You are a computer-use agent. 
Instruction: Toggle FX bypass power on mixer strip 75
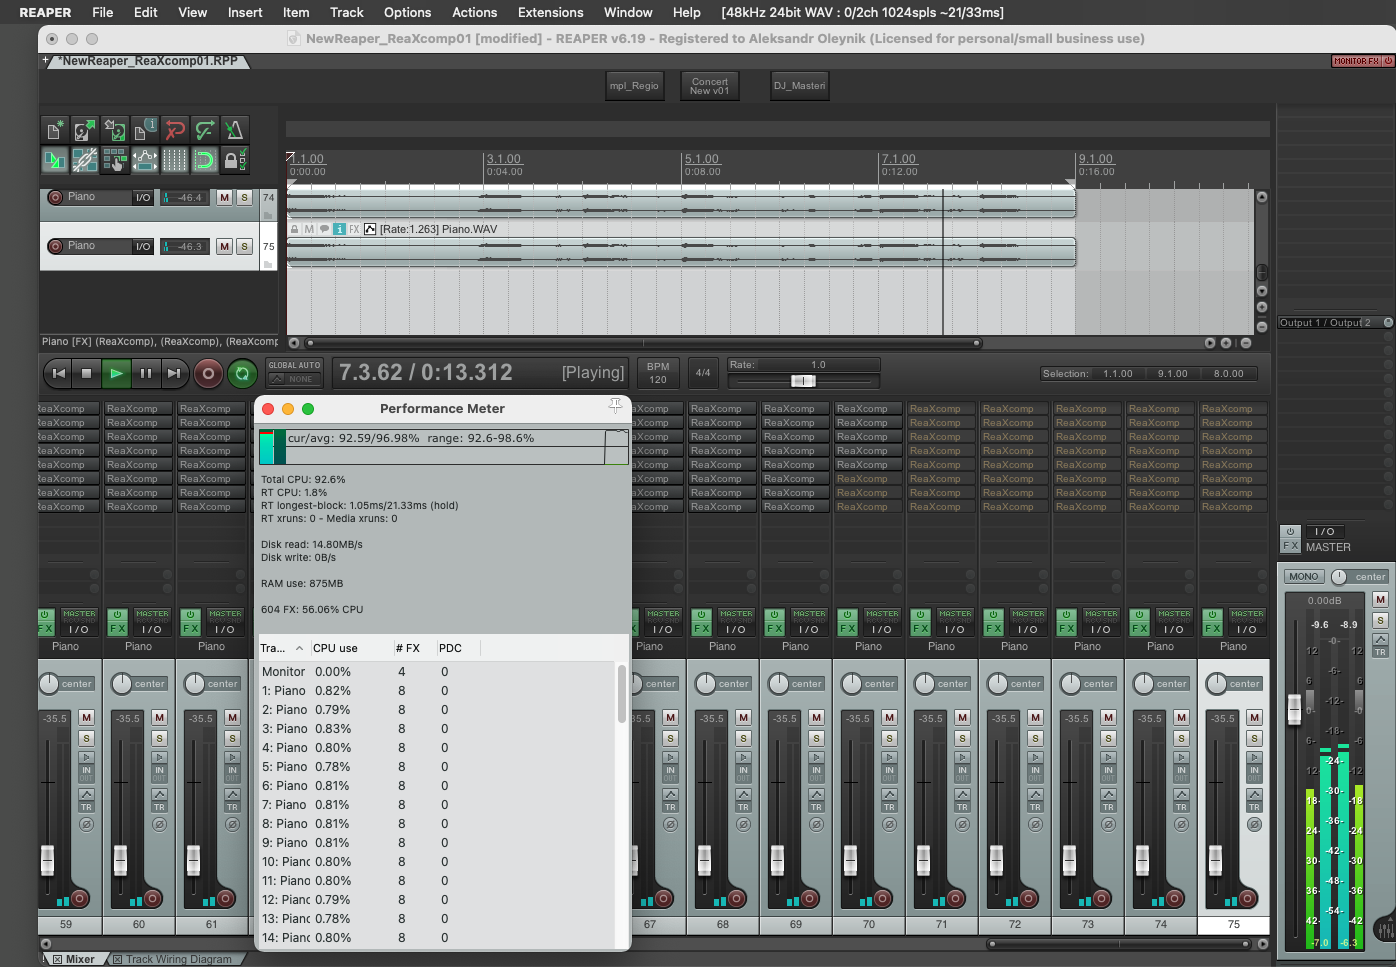pos(1212,615)
